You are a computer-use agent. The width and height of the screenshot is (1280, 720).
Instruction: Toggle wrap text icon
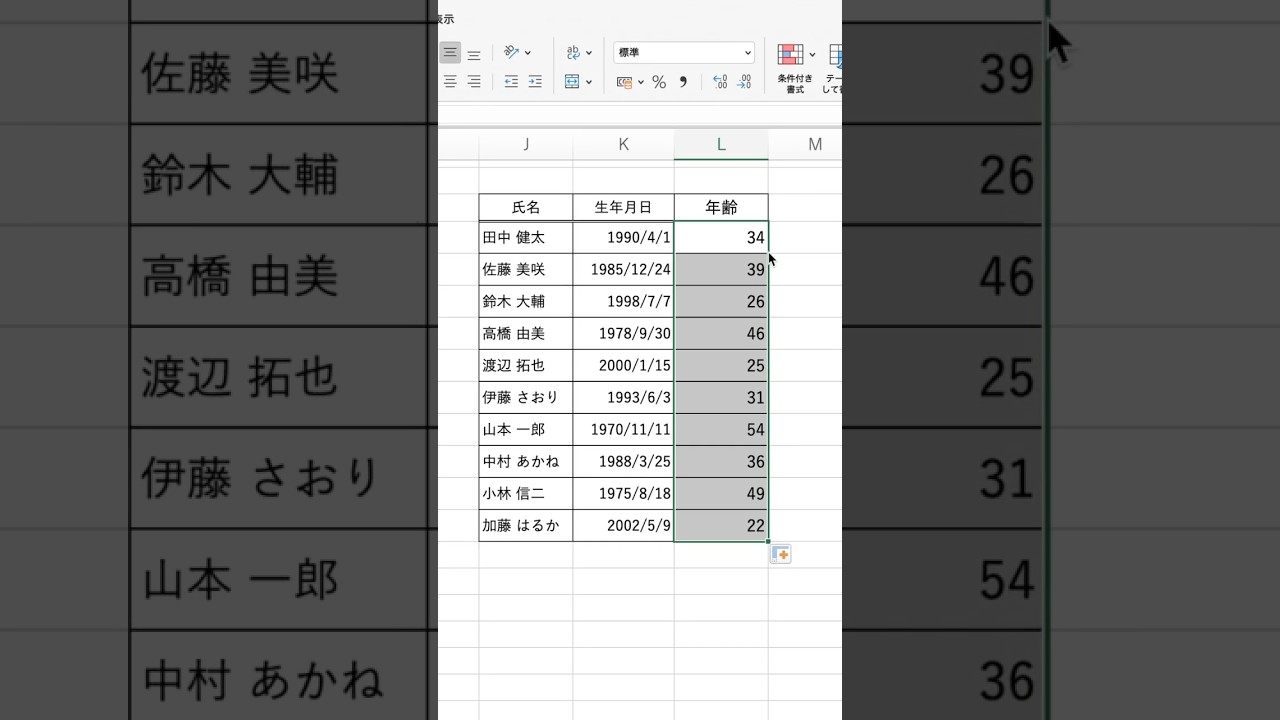pyautogui.click(x=573, y=52)
